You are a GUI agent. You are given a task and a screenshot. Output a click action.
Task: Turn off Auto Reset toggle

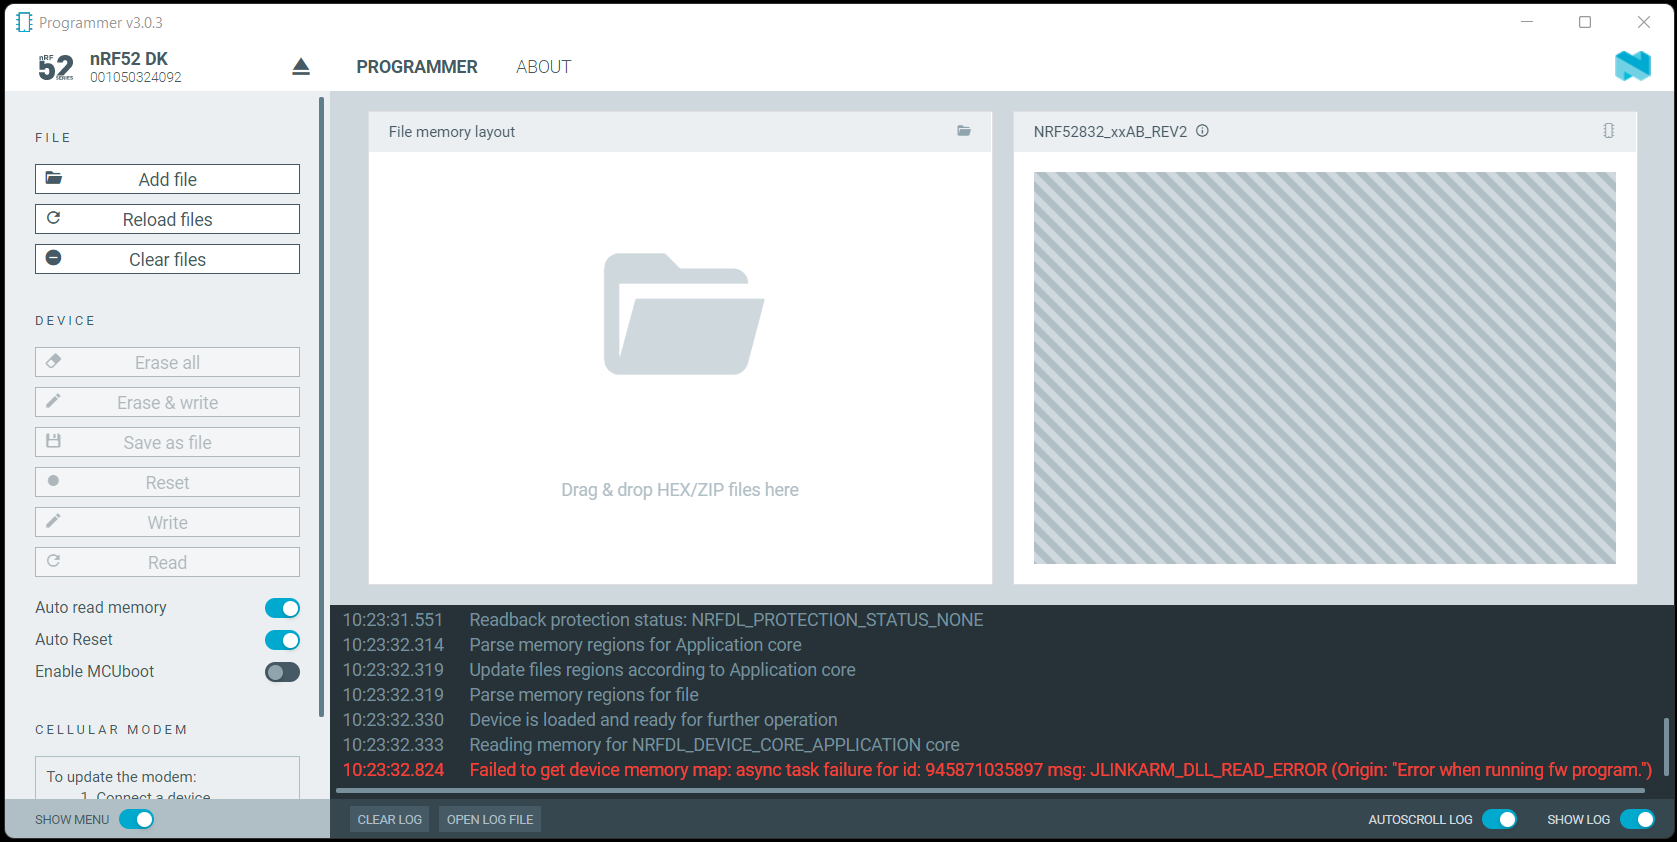point(282,640)
